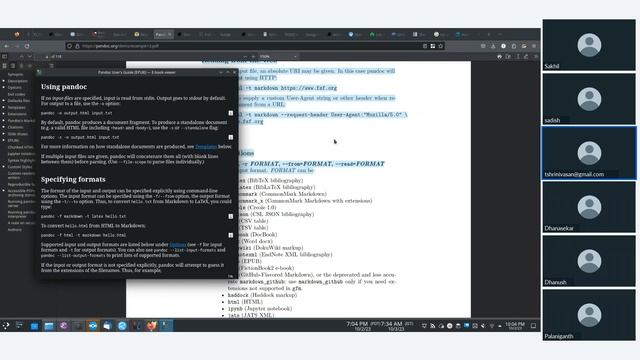
Task: Show layers in PDF sidebar
Action: point(30,65)
